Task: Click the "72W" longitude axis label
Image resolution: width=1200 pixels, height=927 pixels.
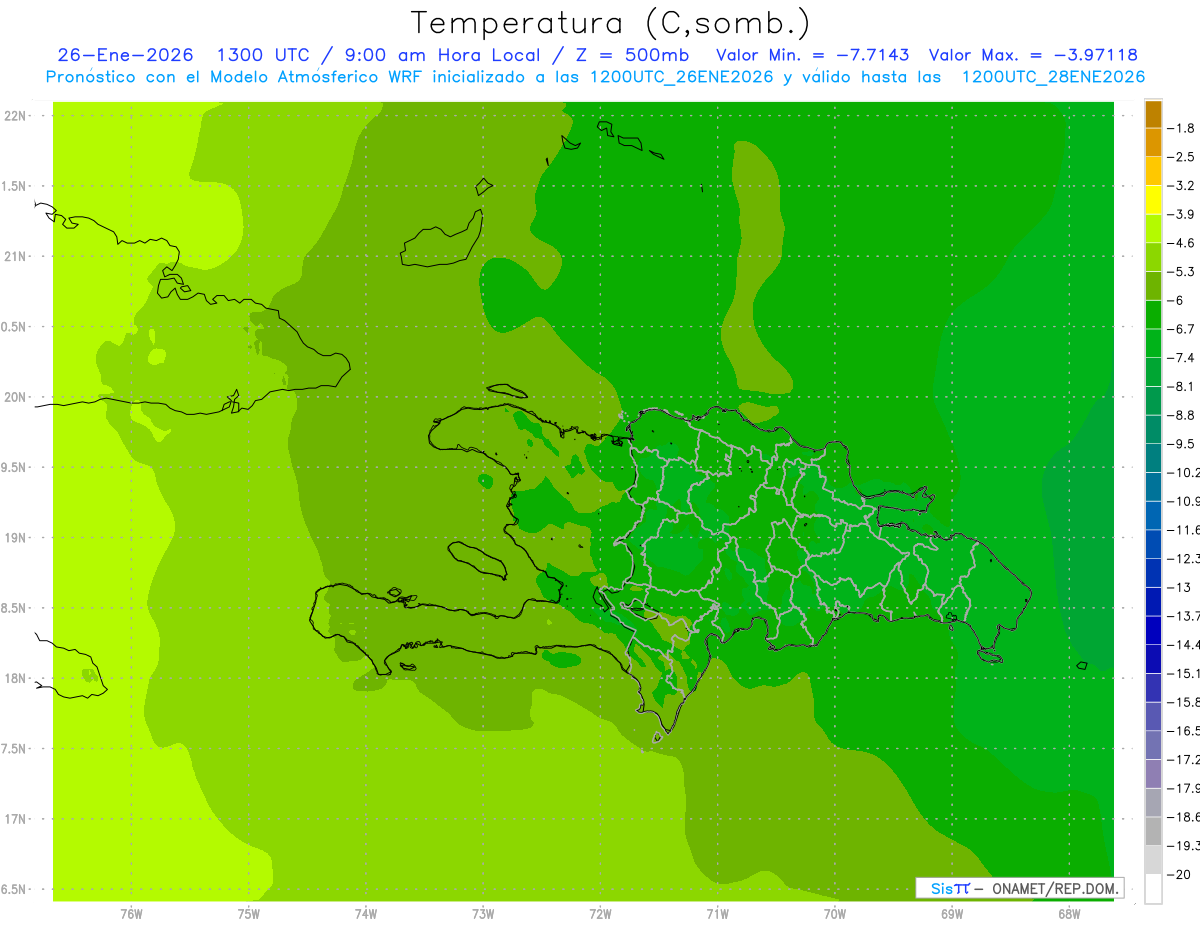Action: click(x=600, y=913)
